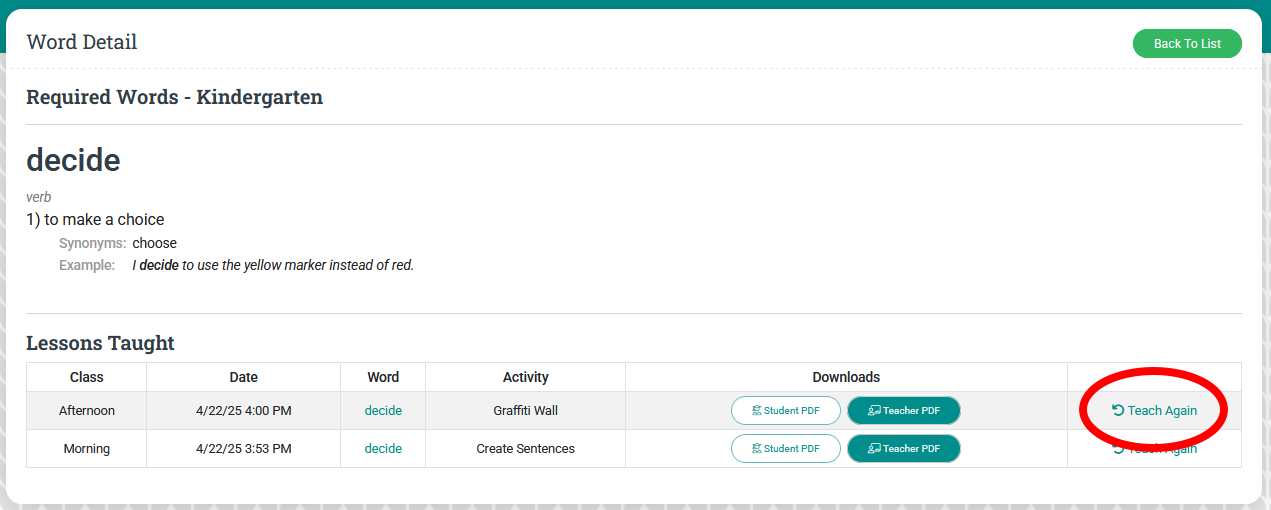1271x510 pixels.
Task: Click the Graffiti Wall activity cell
Action: [x=526, y=411]
